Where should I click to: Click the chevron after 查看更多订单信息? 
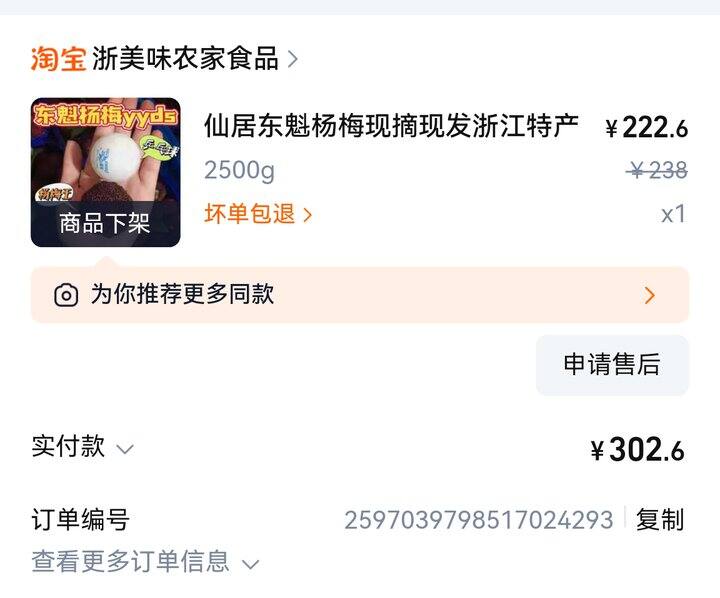coord(251,564)
